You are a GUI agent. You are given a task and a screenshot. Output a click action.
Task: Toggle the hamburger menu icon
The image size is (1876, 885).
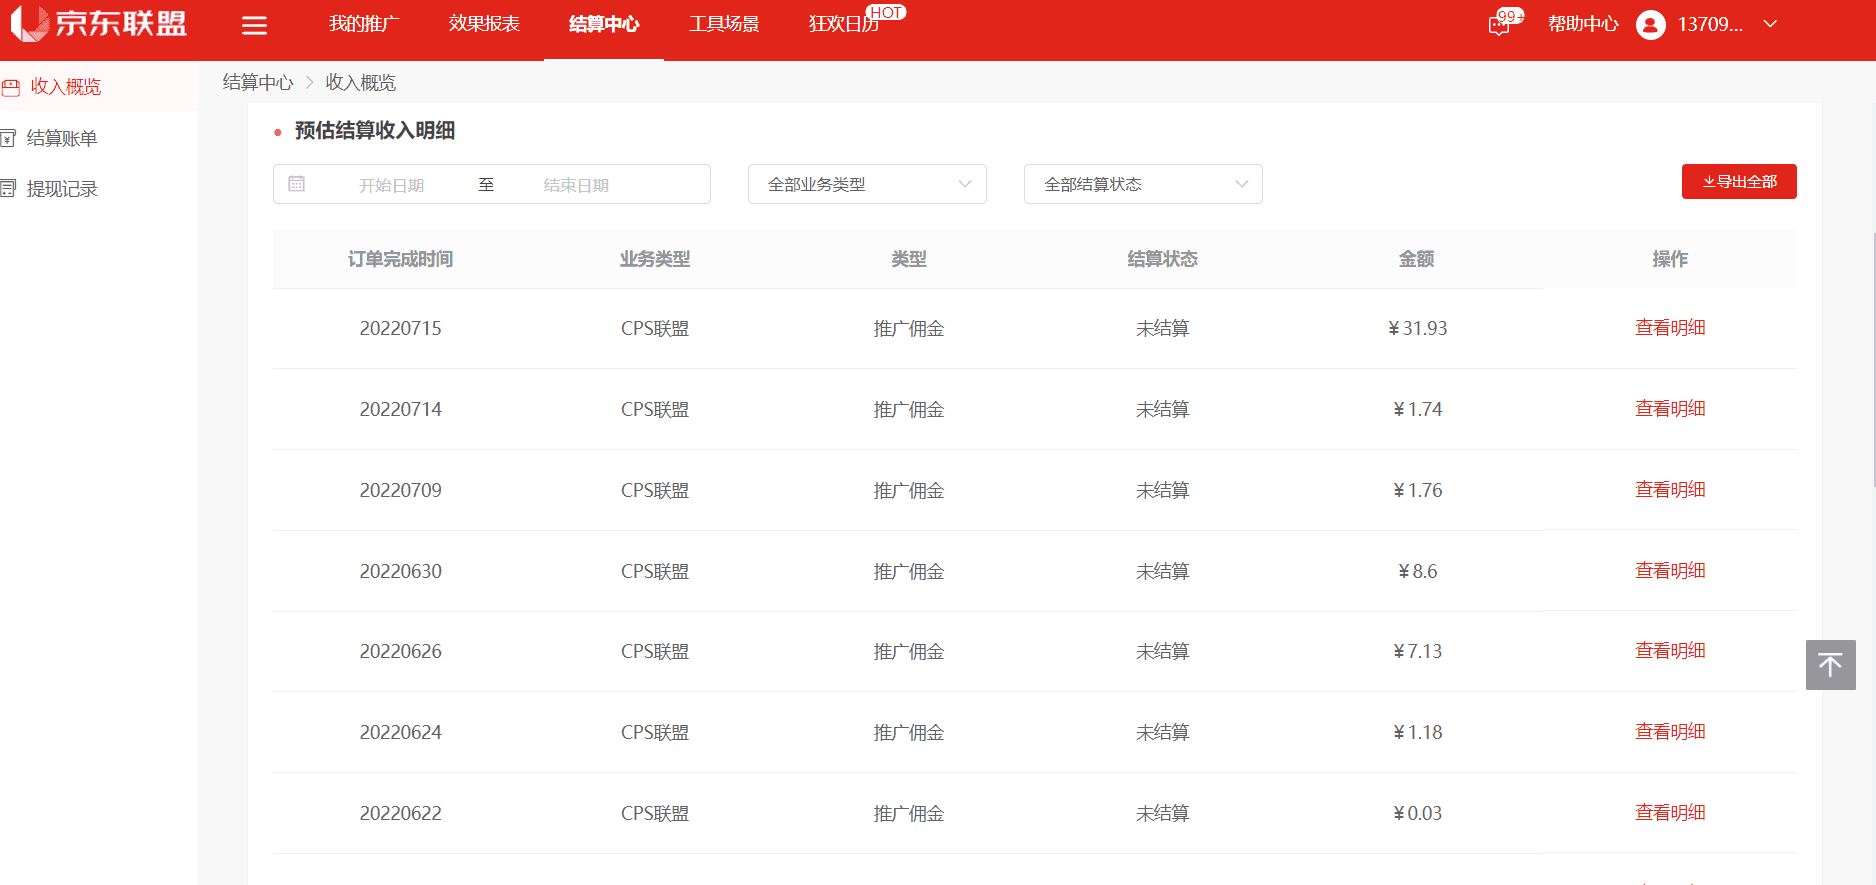coord(254,25)
